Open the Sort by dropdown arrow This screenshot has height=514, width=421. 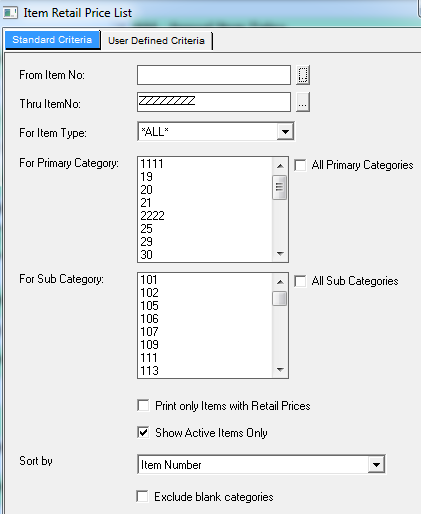(x=376, y=464)
